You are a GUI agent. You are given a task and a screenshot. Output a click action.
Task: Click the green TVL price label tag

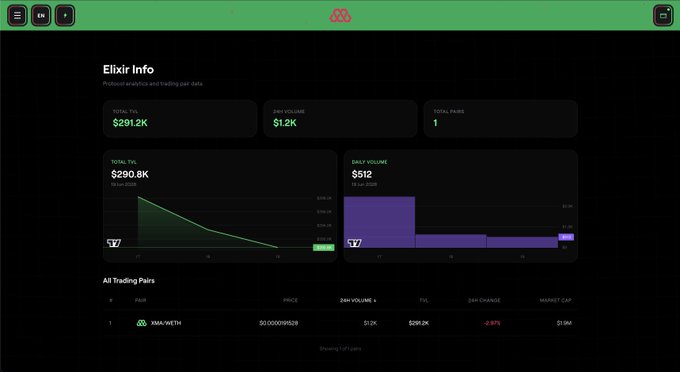tap(324, 248)
